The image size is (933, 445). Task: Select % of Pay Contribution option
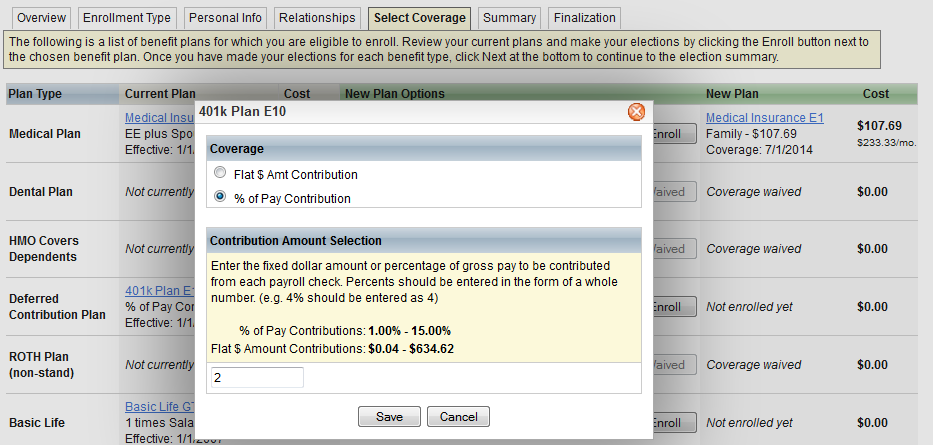pyautogui.click(x=220, y=198)
